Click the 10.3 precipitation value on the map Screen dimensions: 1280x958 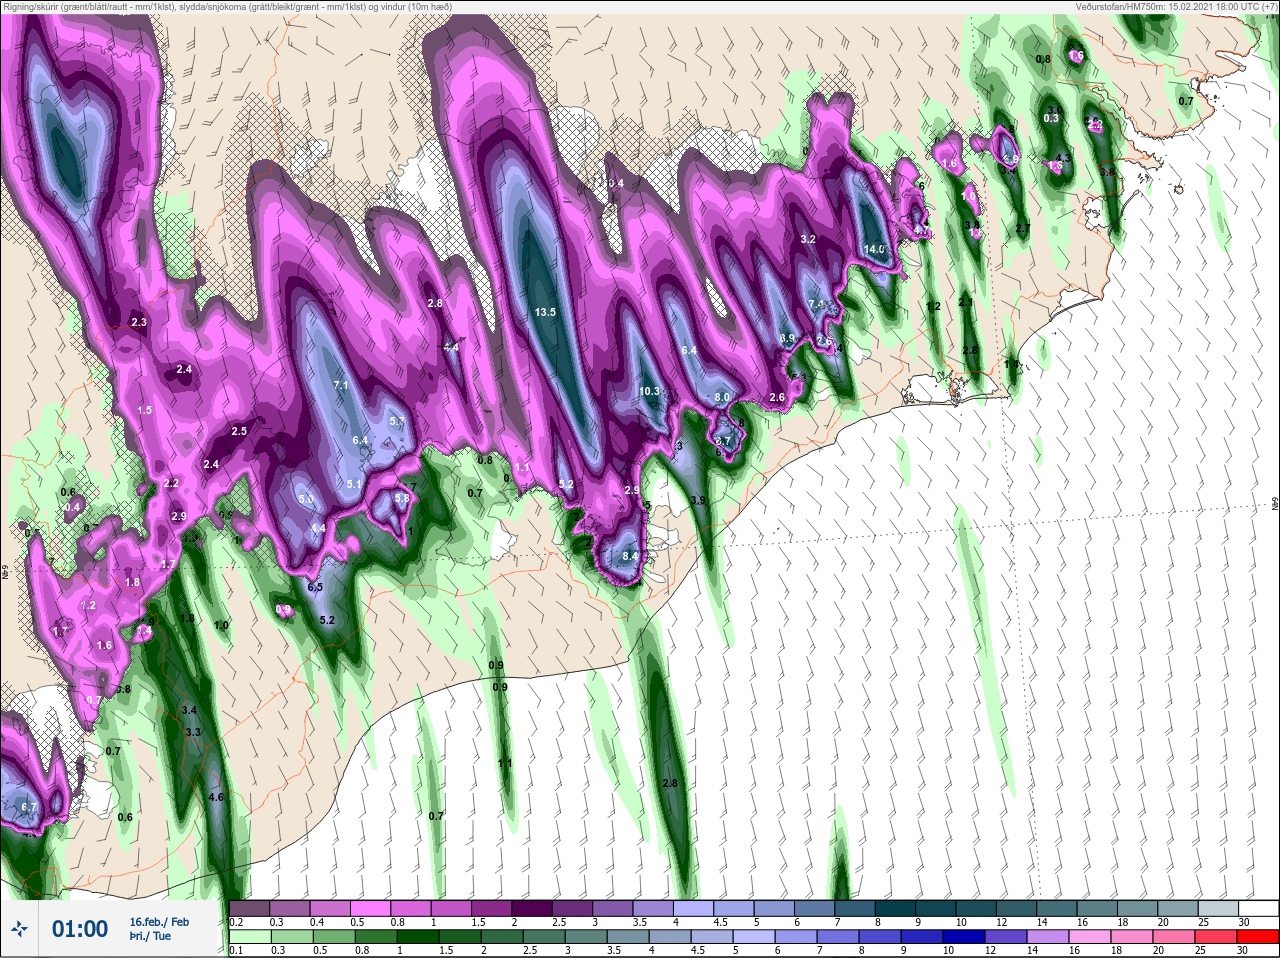(x=650, y=391)
